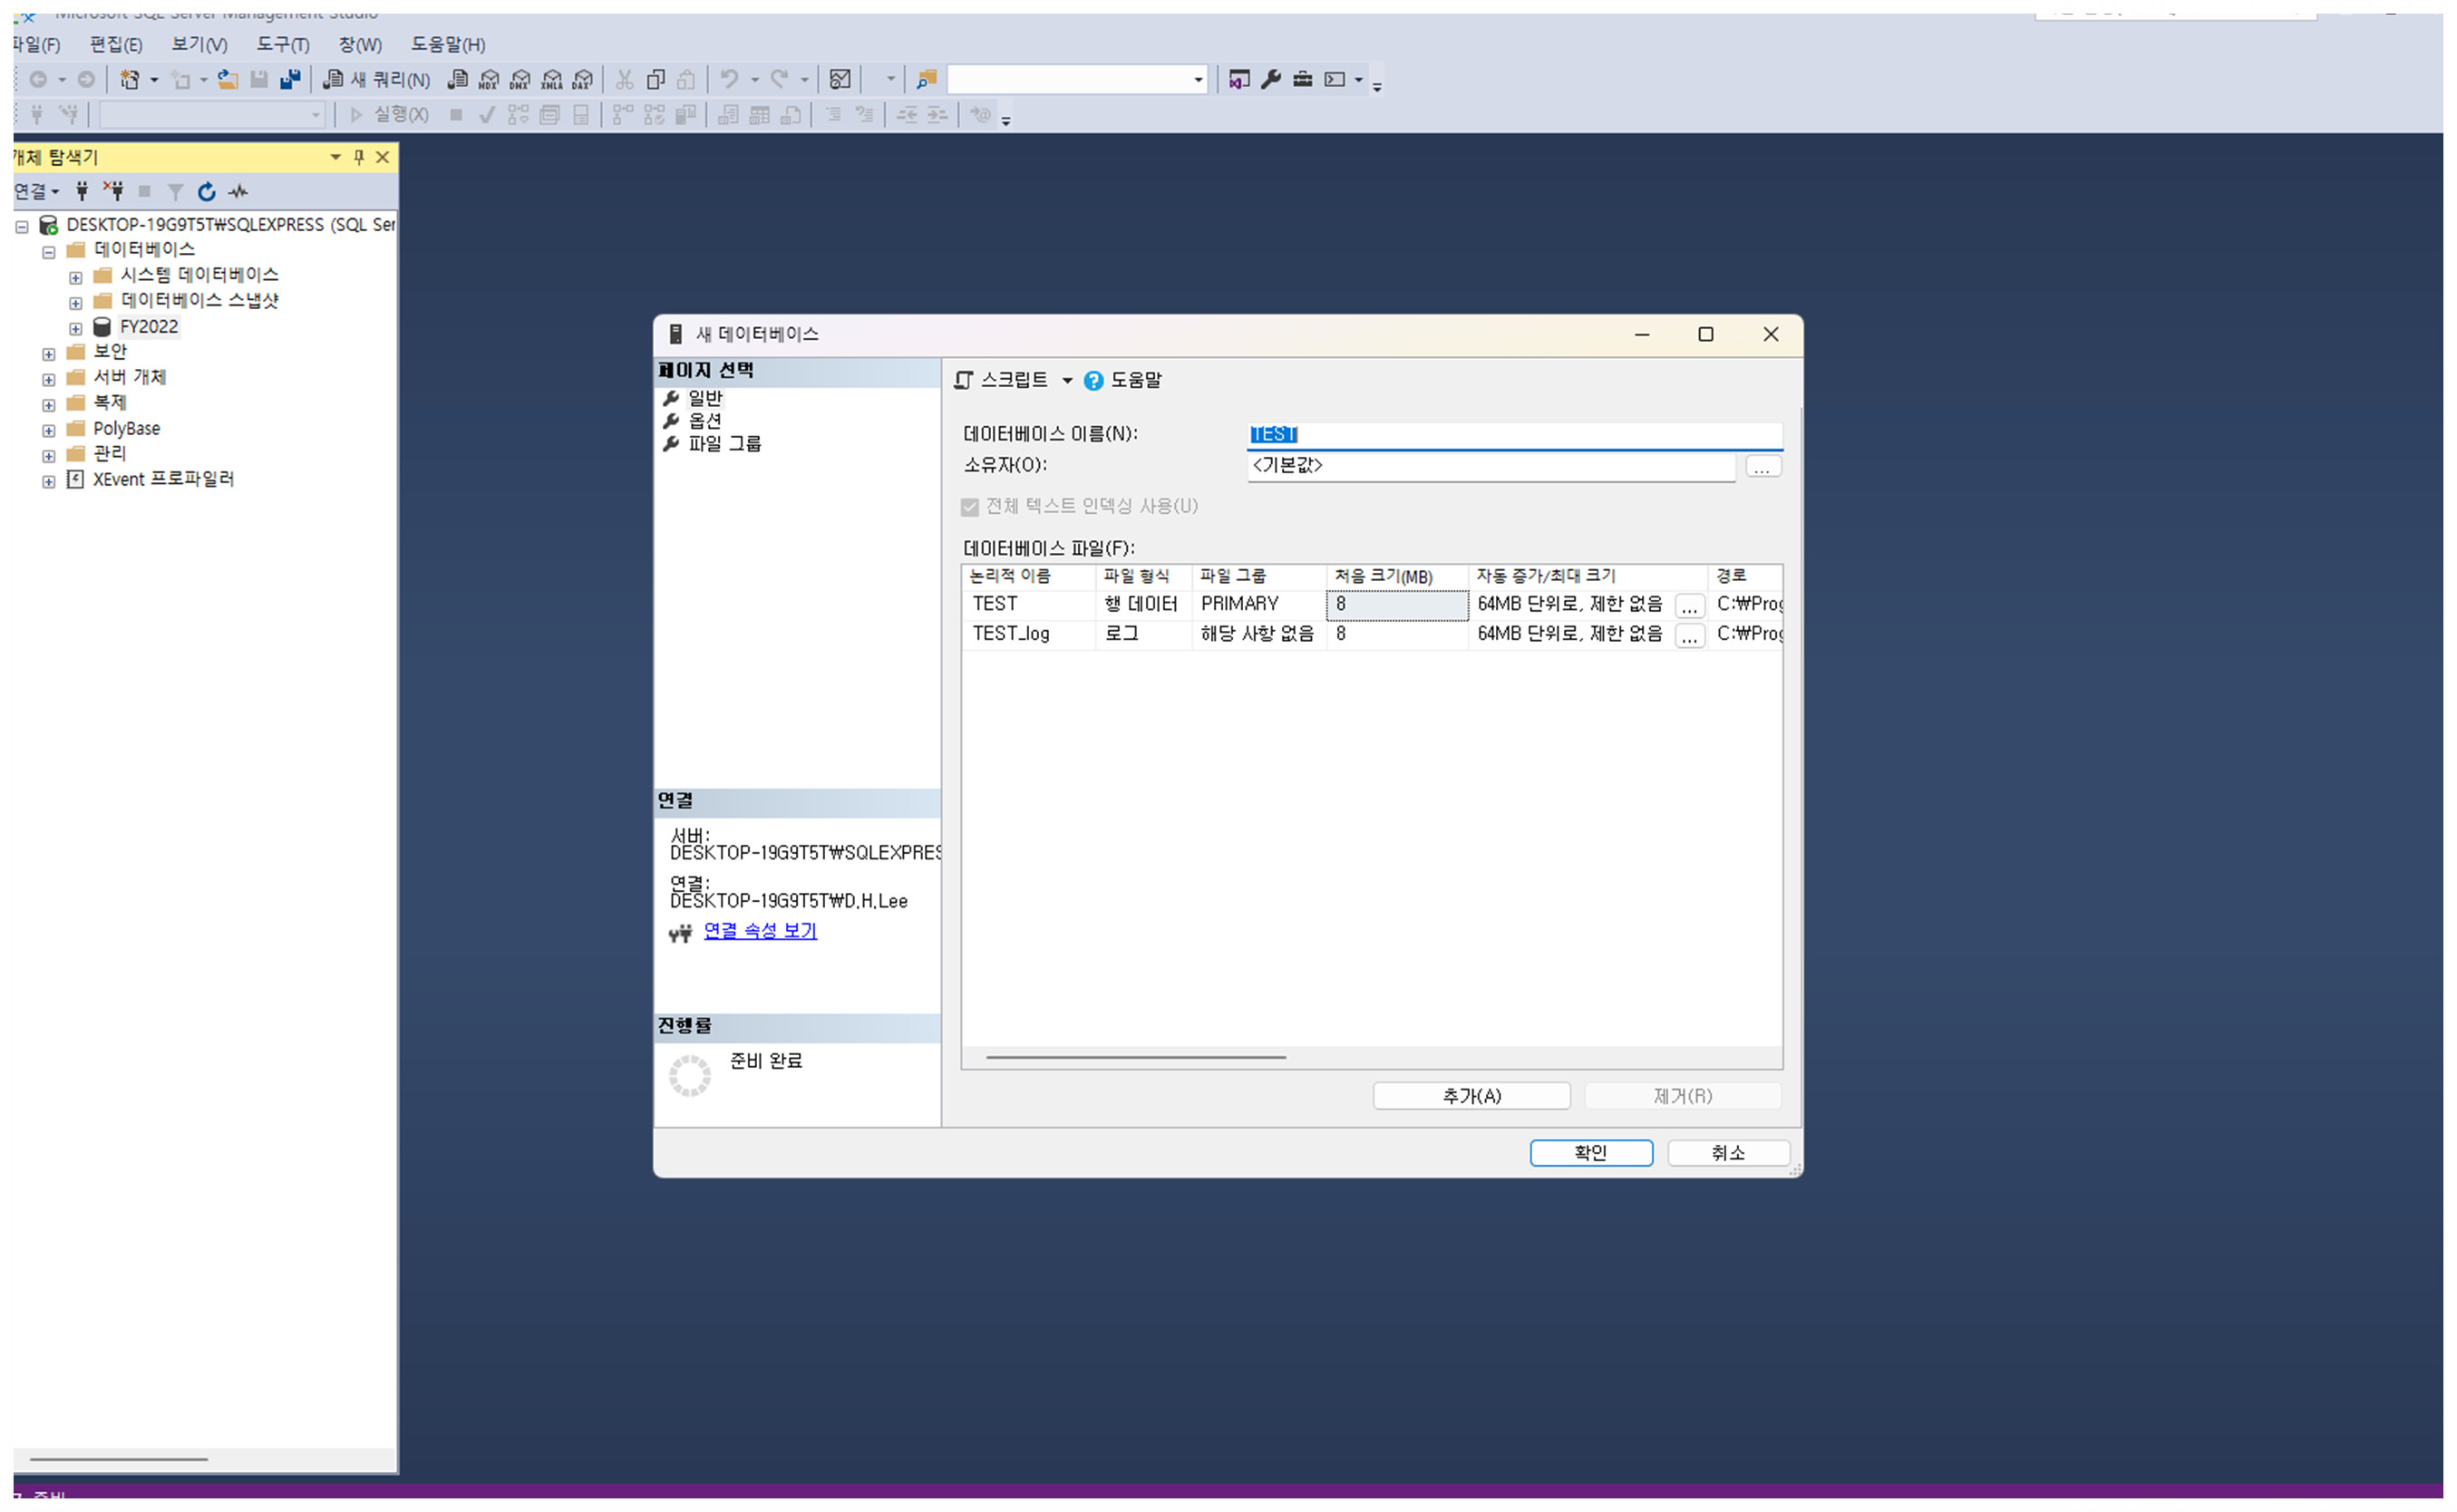This screenshot has width=2457, height=1512.
Task: Toggle the Object Explorer auto-hide pin
Action: coord(360,158)
